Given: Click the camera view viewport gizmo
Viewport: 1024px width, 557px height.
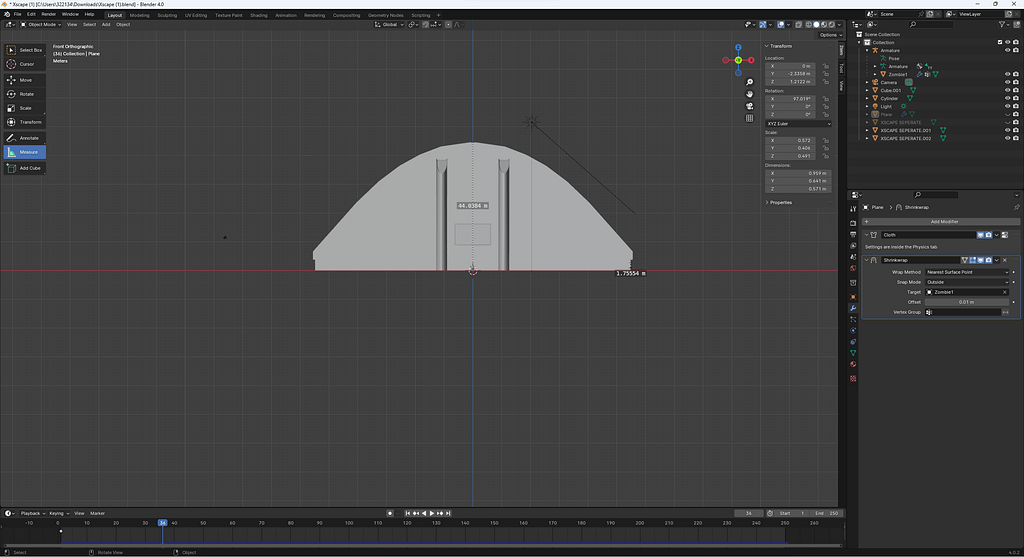Looking at the screenshot, I should 750,106.
